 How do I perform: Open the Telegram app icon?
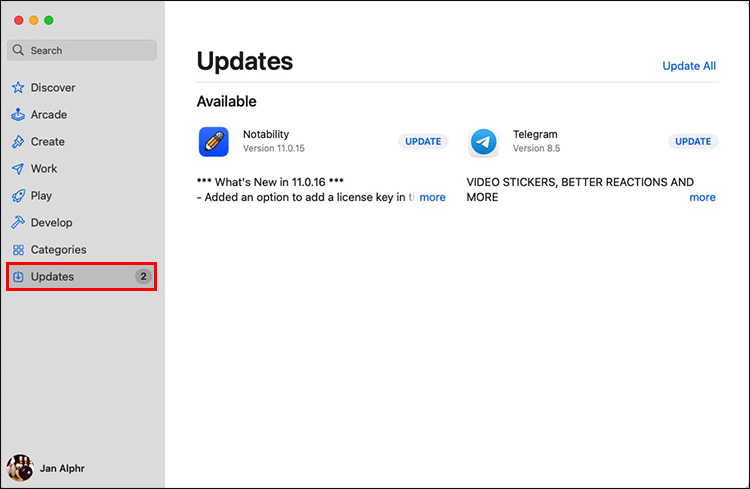click(484, 142)
